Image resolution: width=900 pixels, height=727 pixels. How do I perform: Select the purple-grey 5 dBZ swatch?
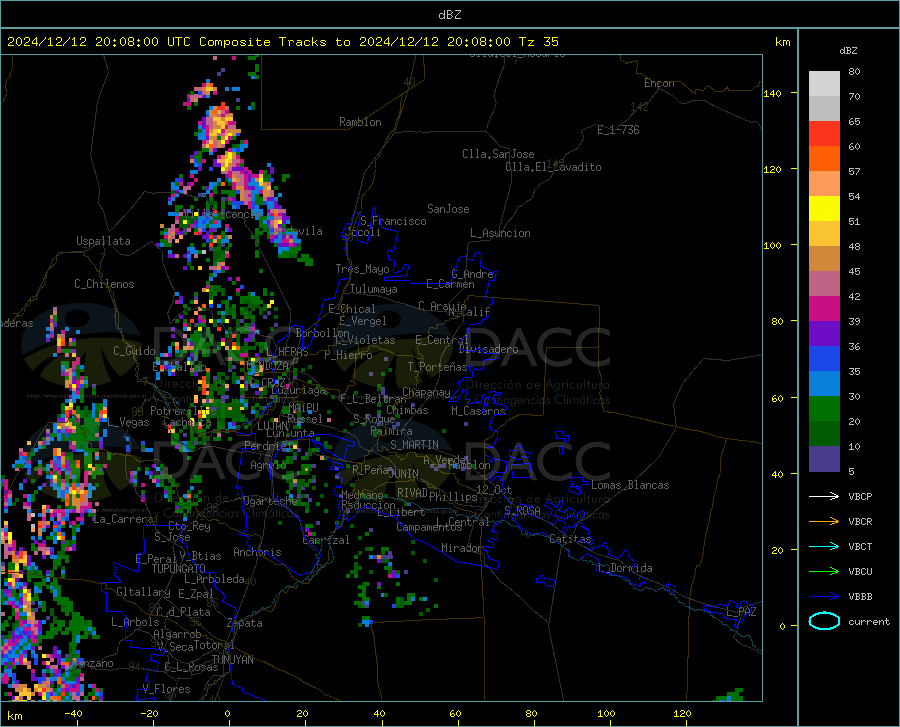(824, 459)
